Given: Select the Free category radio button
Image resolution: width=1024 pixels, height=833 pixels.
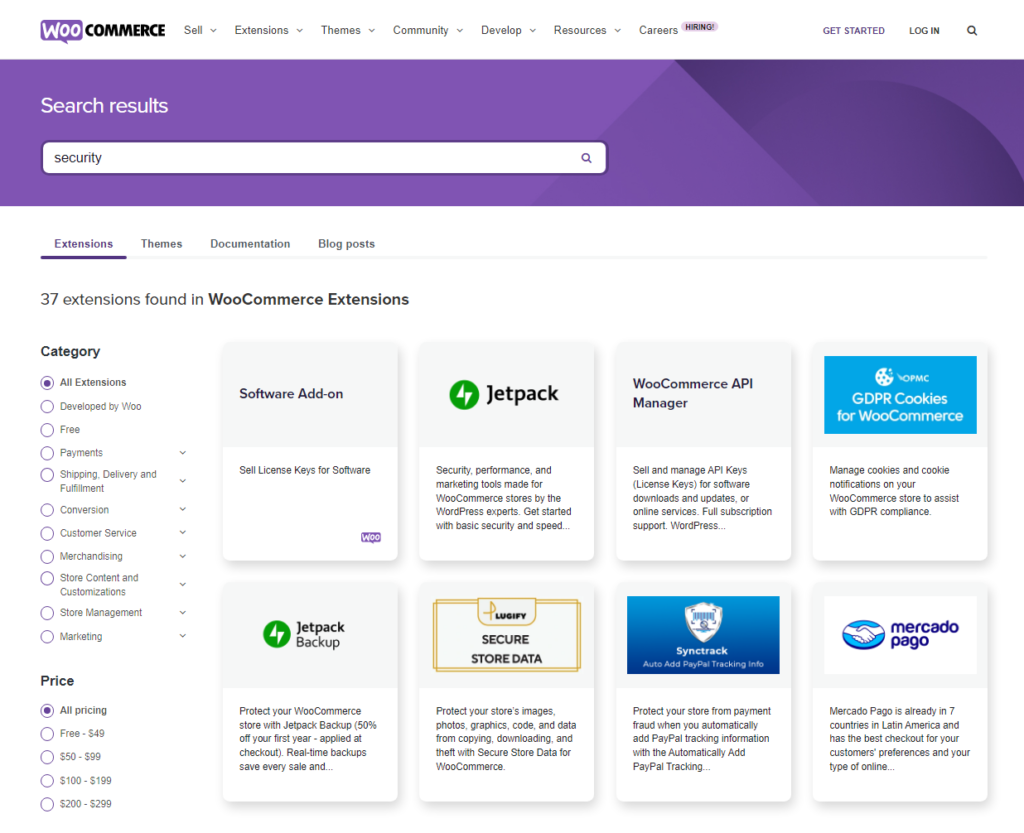Looking at the screenshot, I should 47,430.
